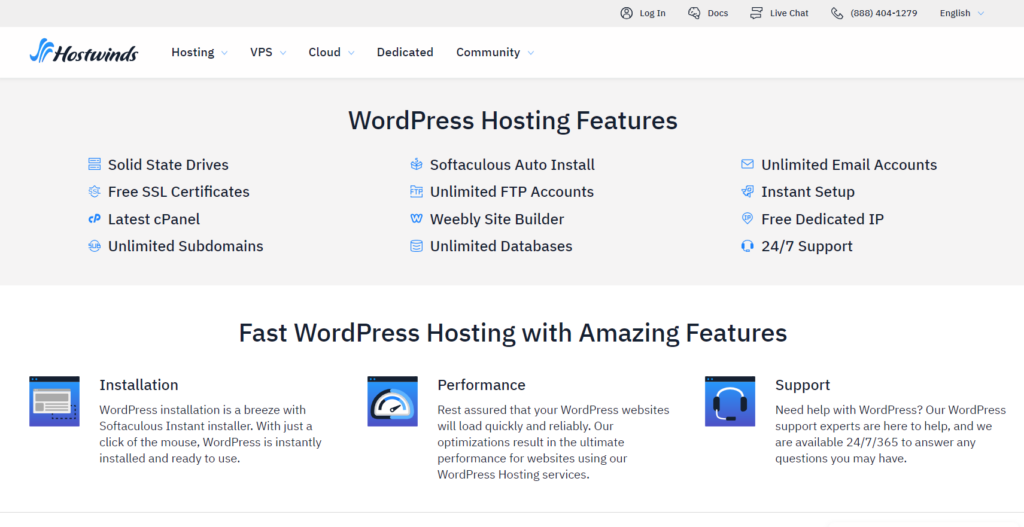
Task: Click the 'Unlimited Subdomains' text
Action: click(185, 246)
